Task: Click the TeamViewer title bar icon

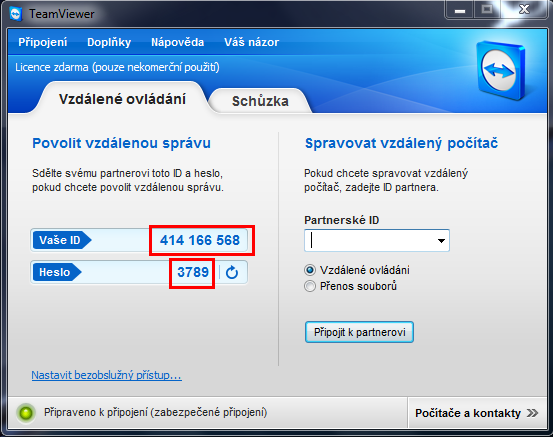Action: [16, 14]
